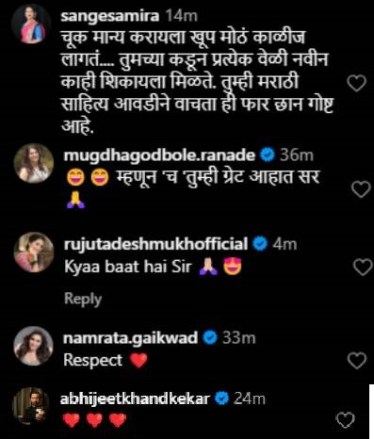Tap heart beside rujutadeshmukhofficial's comment

(363, 267)
